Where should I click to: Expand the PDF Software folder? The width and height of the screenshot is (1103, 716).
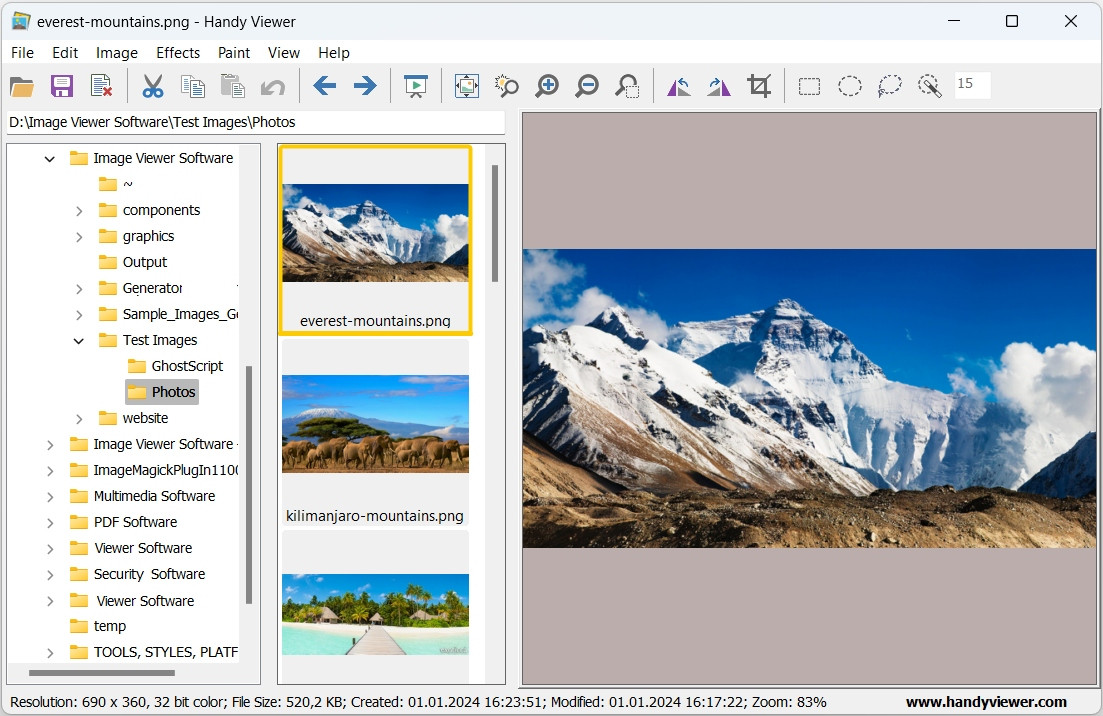pyautogui.click(x=50, y=523)
